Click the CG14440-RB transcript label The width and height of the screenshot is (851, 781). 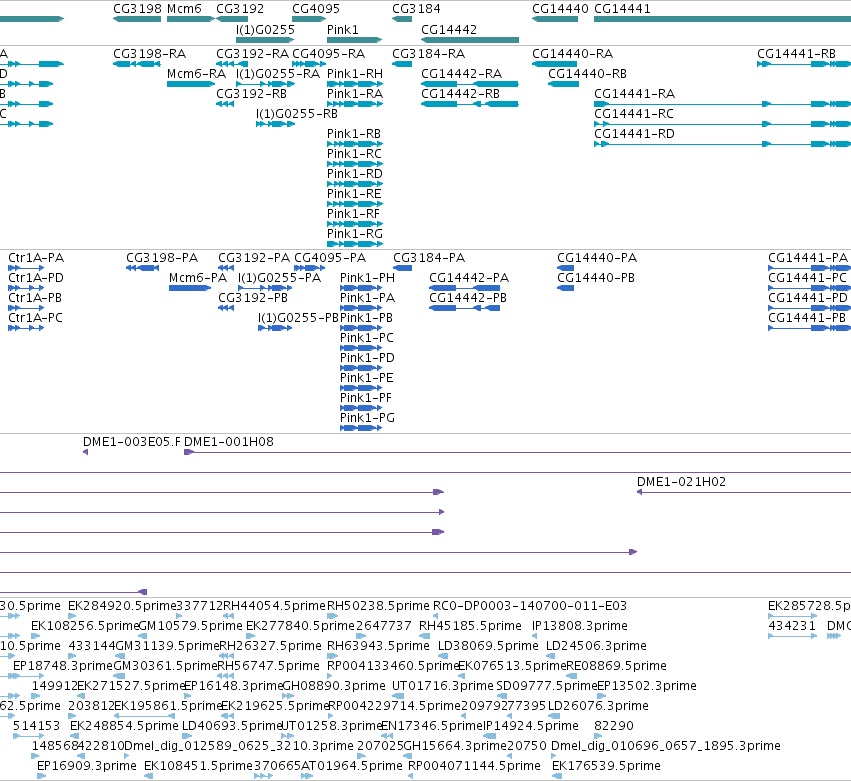tap(587, 73)
